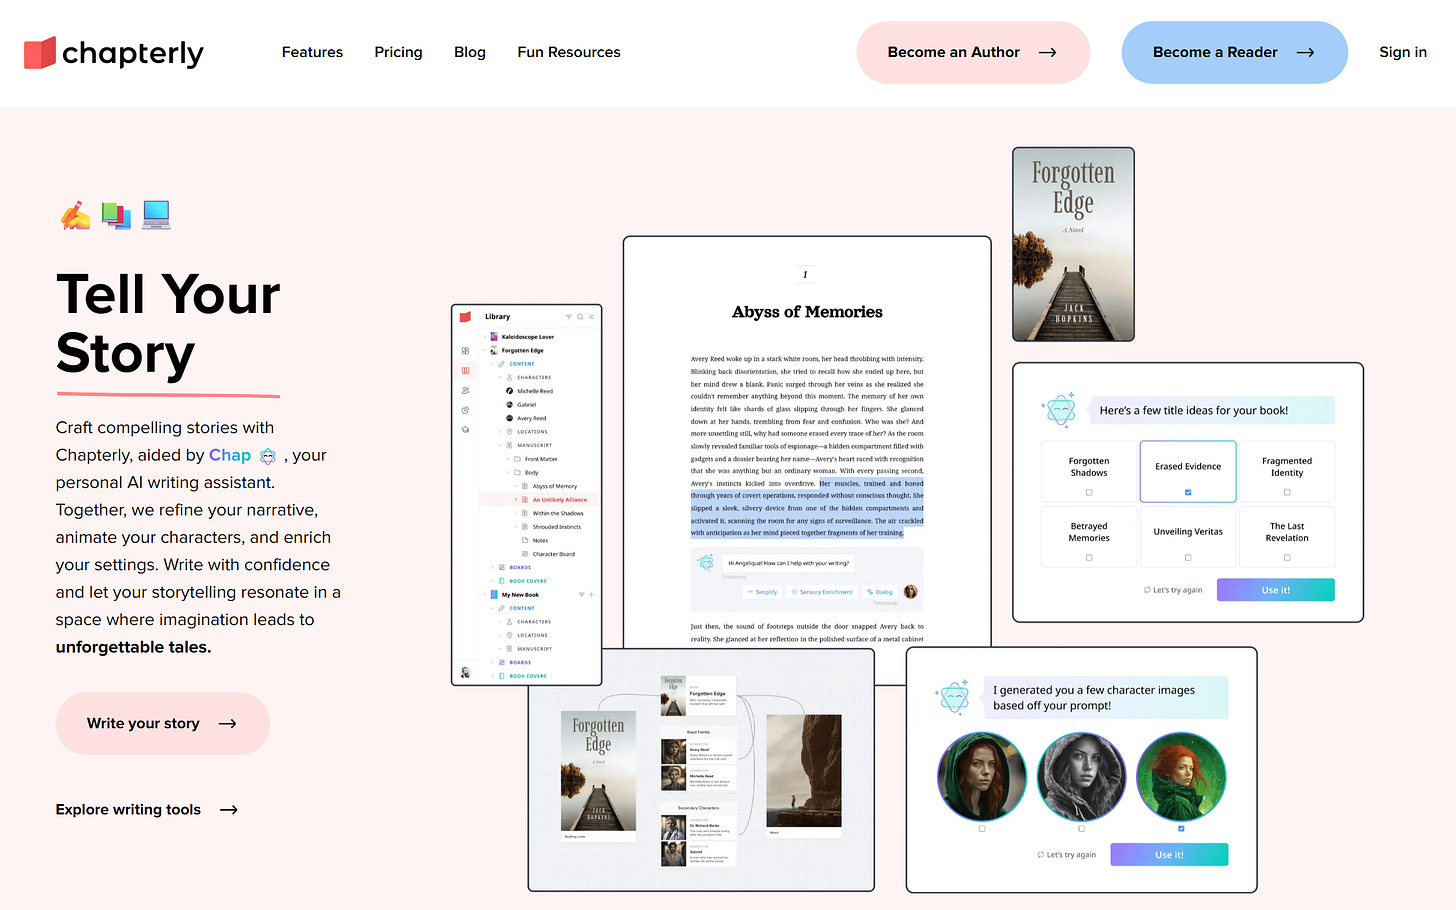Go to the Pricing page
Image resolution: width=1456 pixels, height=910 pixels.
coord(398,52)
